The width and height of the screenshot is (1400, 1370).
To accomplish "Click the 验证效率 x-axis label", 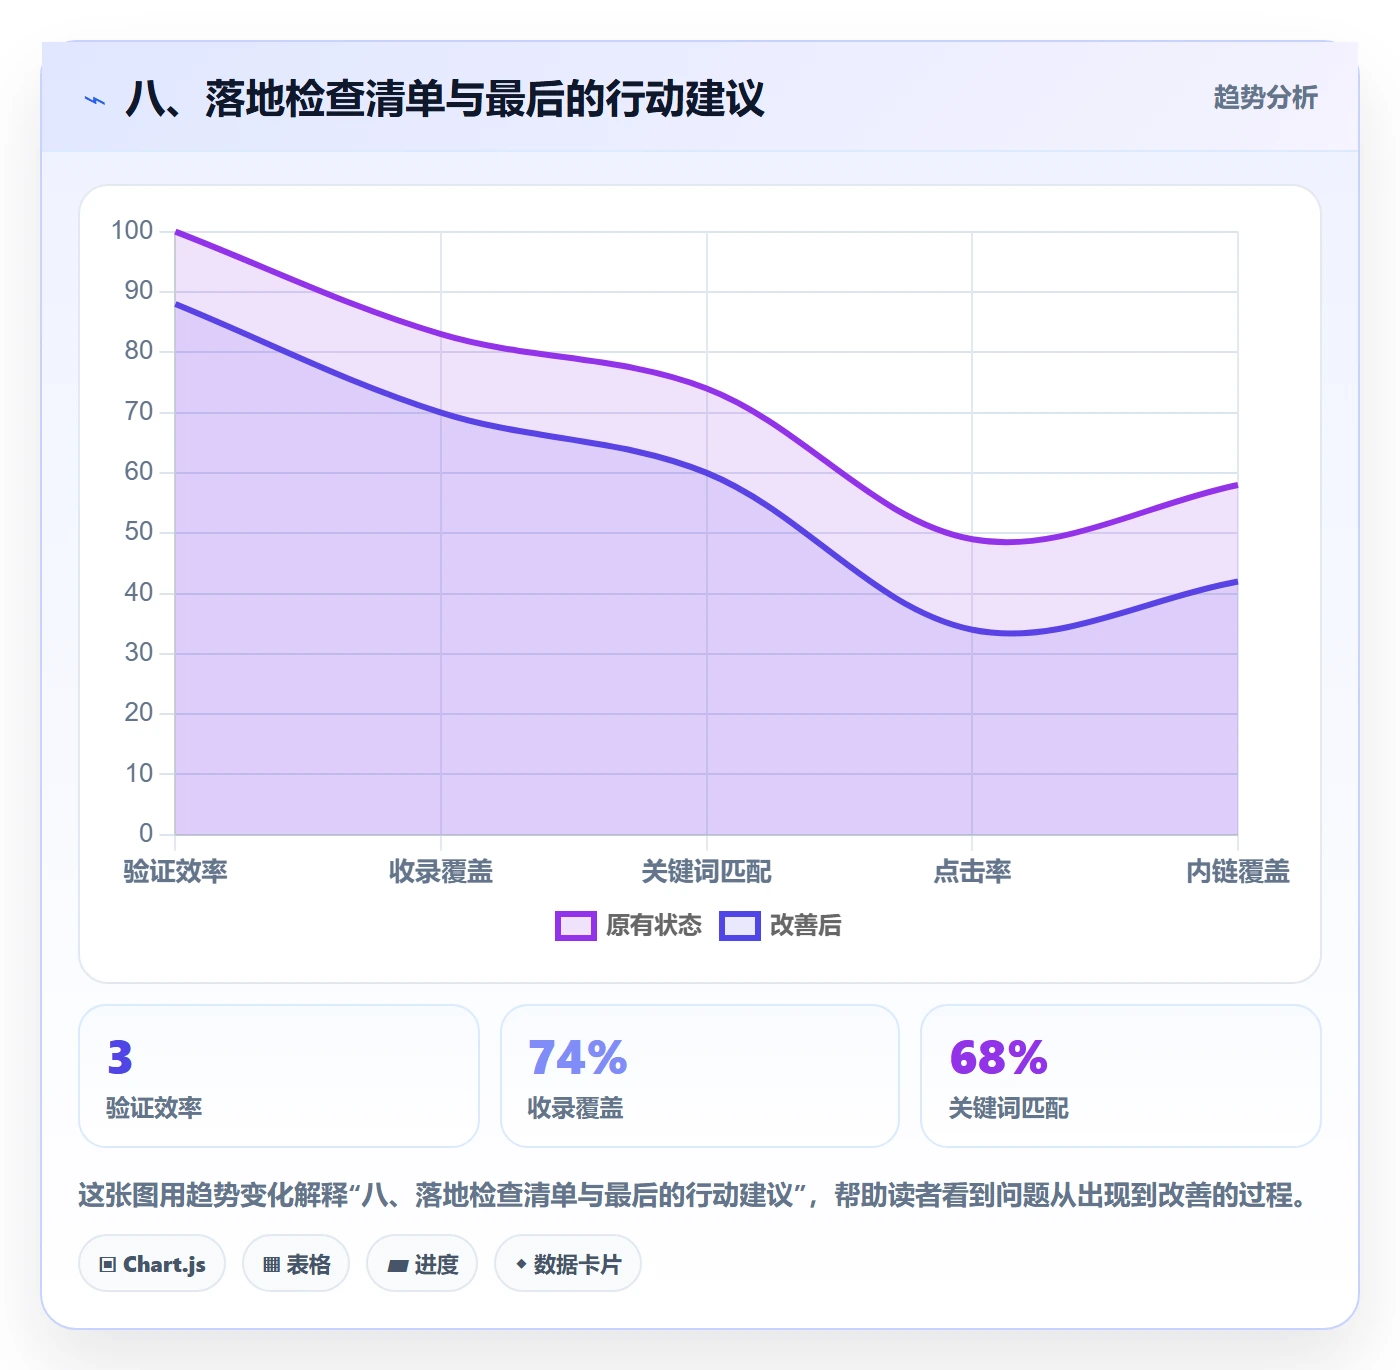I will (176, 872).
